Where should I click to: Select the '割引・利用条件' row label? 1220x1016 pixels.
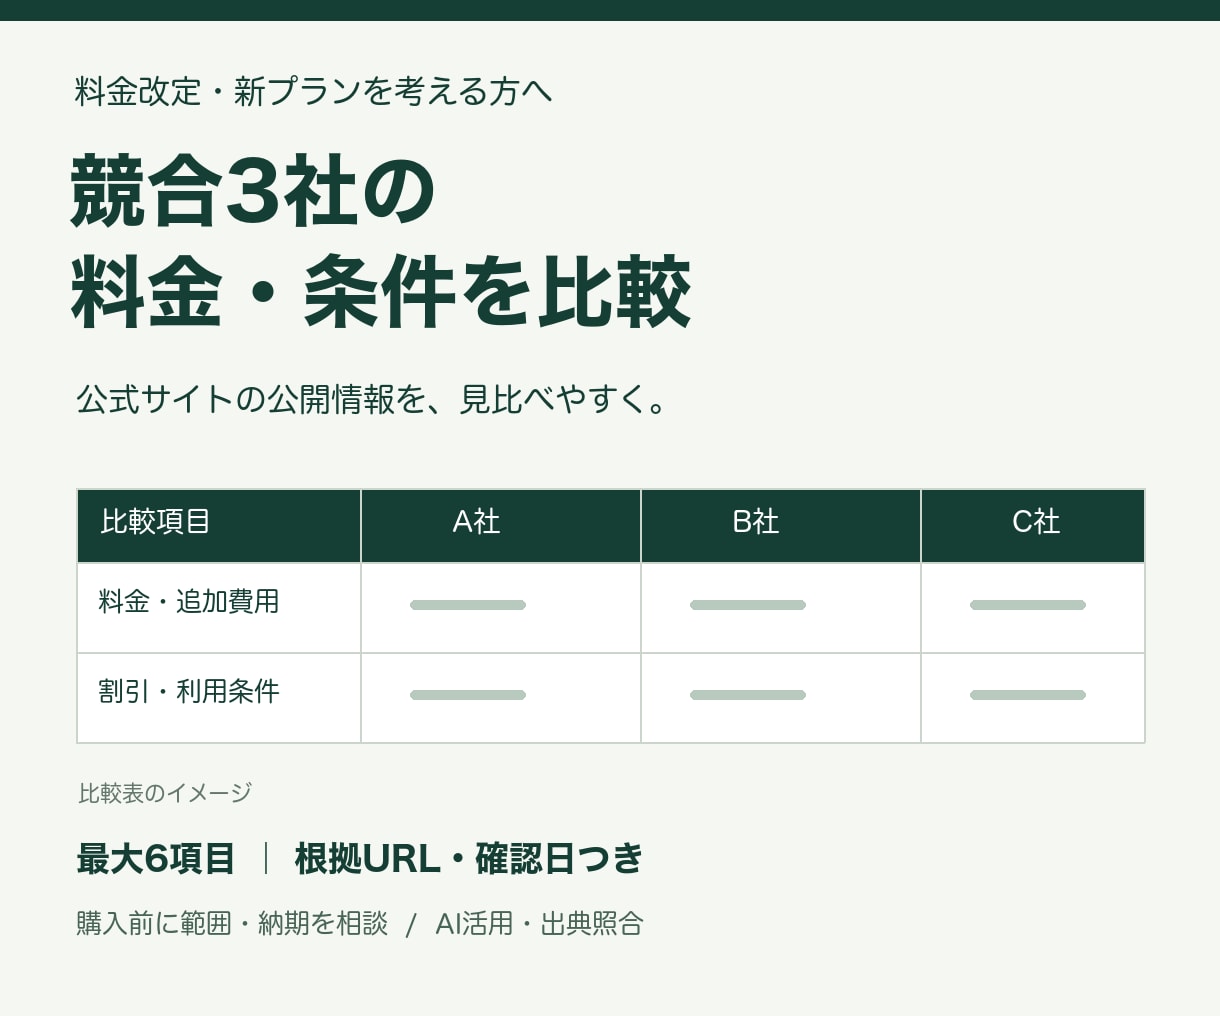(189, 691)
